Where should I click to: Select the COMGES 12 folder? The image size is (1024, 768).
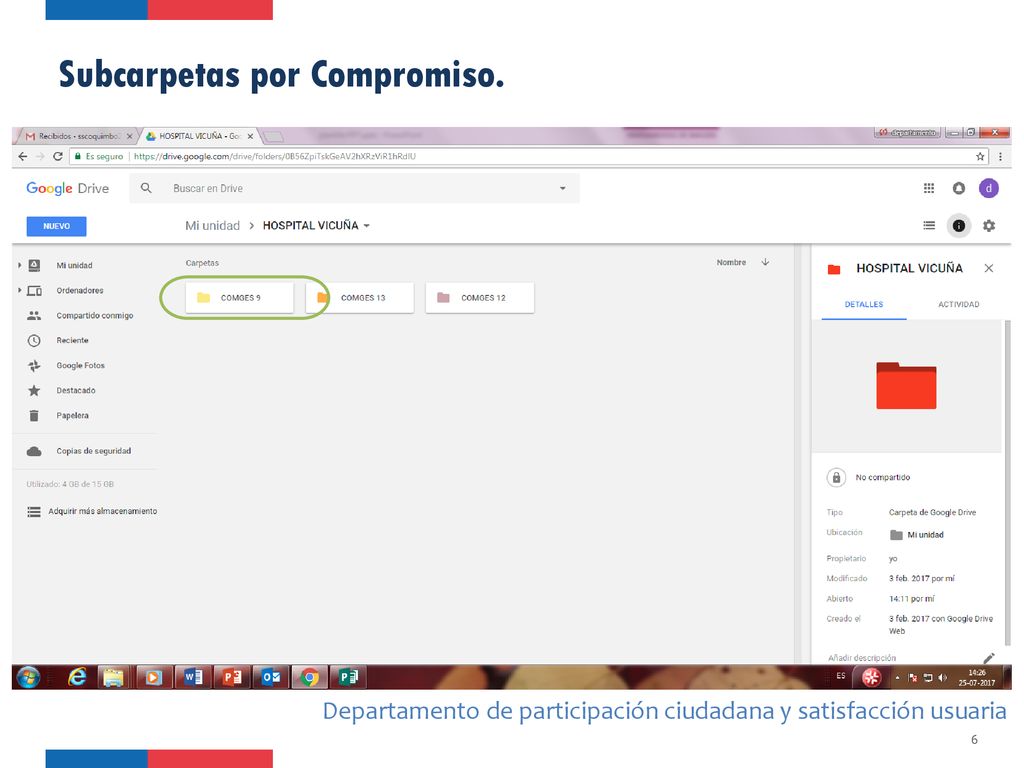[x=479, y=298]
